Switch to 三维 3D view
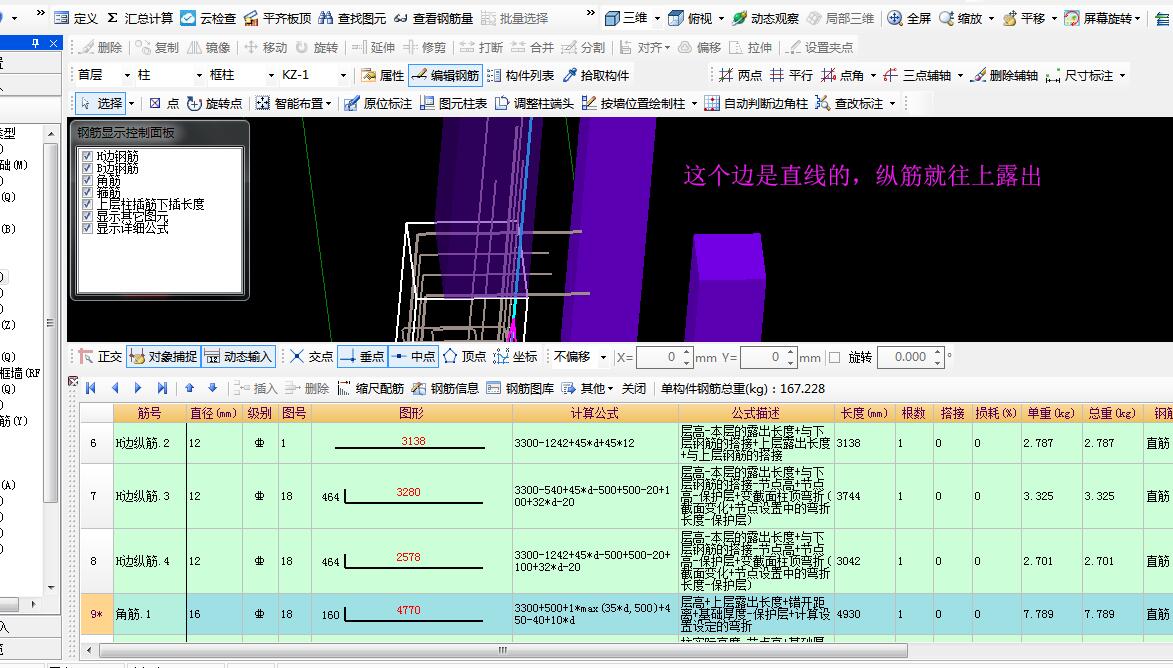Image resolution: width=1173 pixels, height=668 pixels. (x=626, y=18)
